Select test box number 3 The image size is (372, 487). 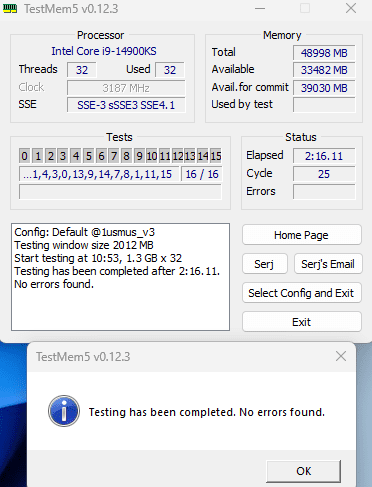[63, 156]
